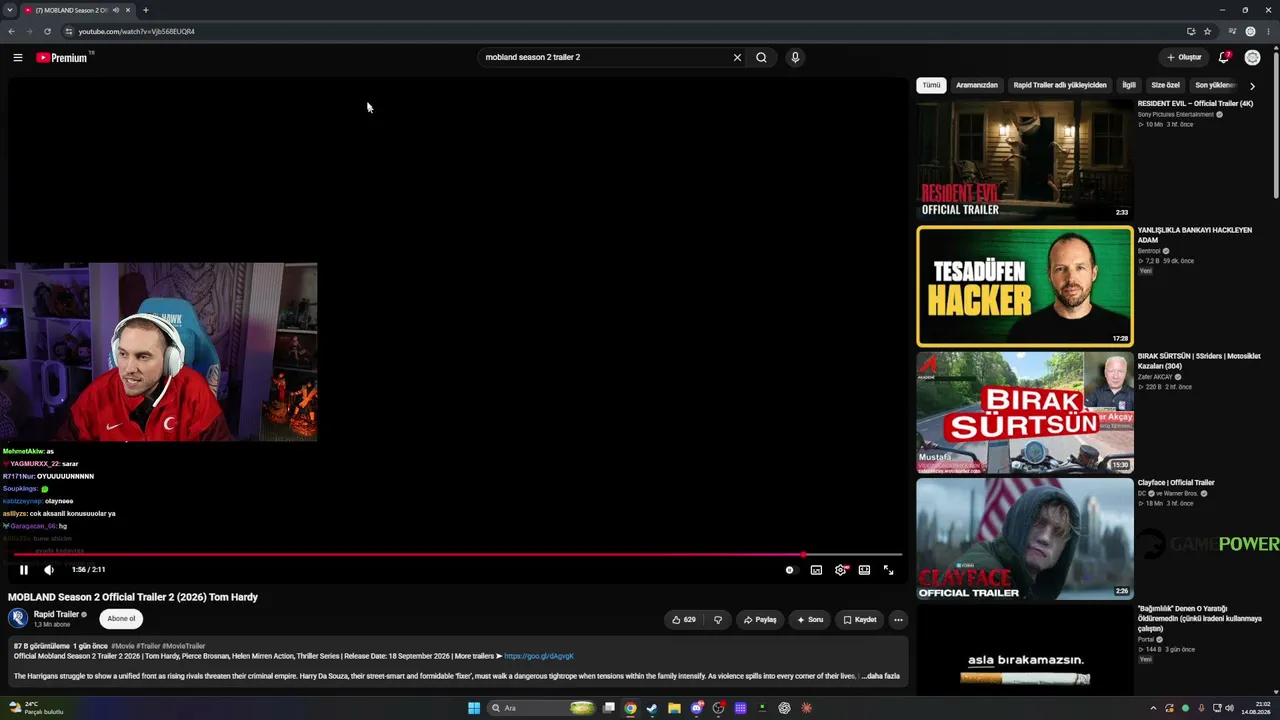The height and width of the screenshot is (720, 1280).
Task: Open Chrome tab search dropdown
Action: [x=9, y=10]
